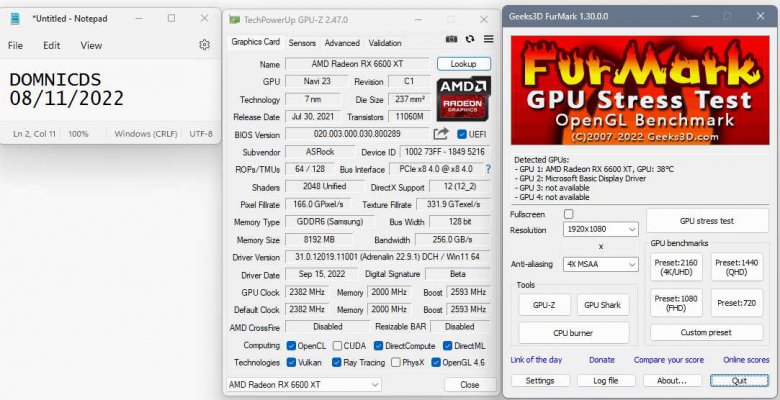Click the Bus Interface question mark icon

coord(488,169)
